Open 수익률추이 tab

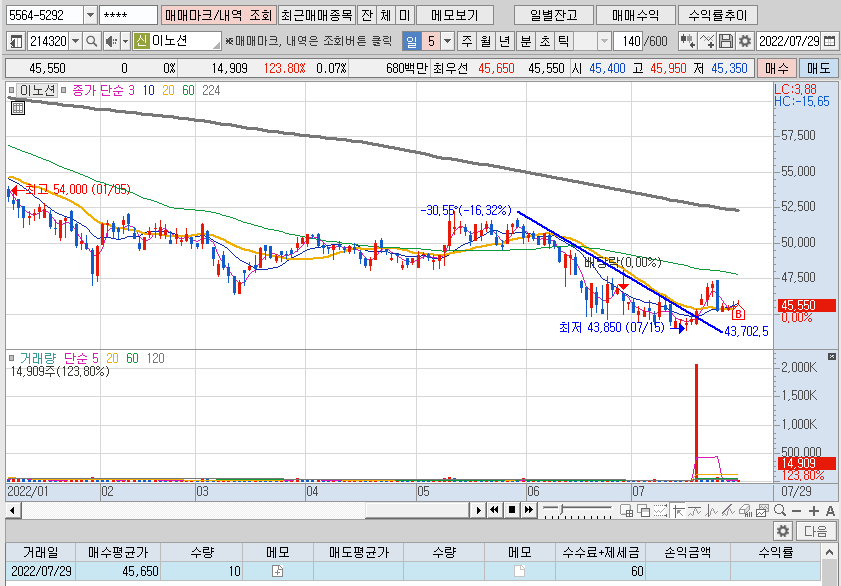pyautogui.click(x=718, y=15)
